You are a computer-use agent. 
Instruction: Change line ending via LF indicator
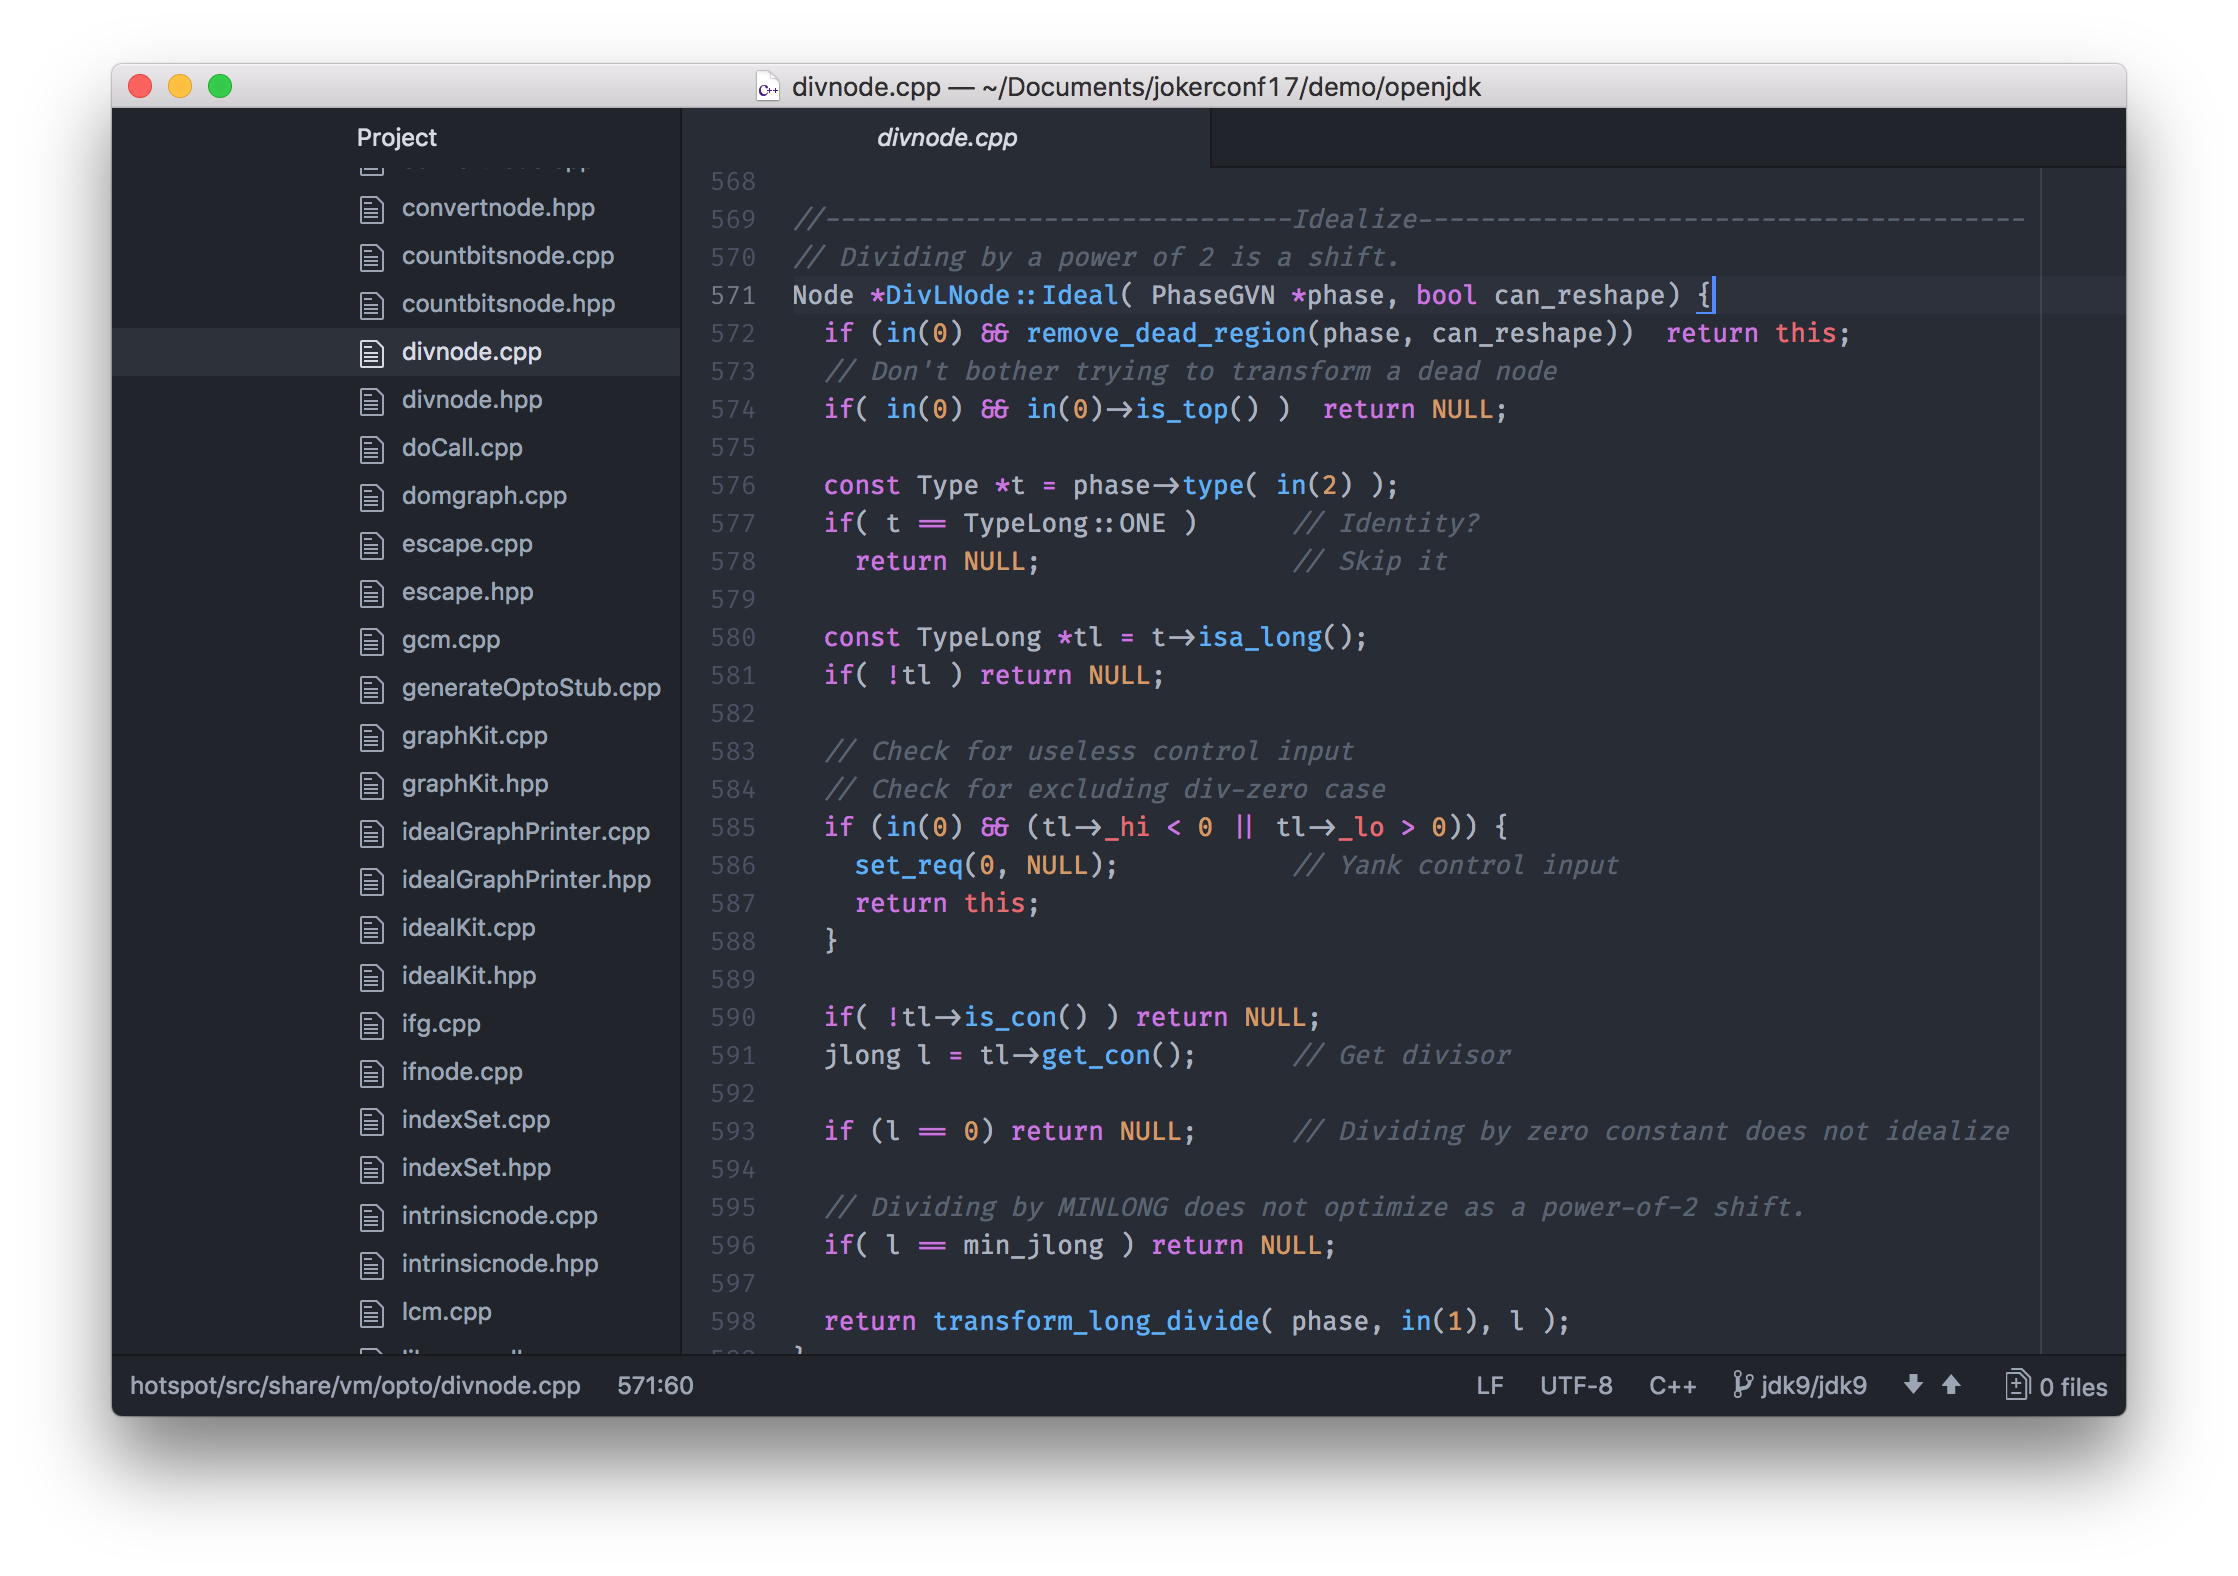click(x=1489, y=1385)
